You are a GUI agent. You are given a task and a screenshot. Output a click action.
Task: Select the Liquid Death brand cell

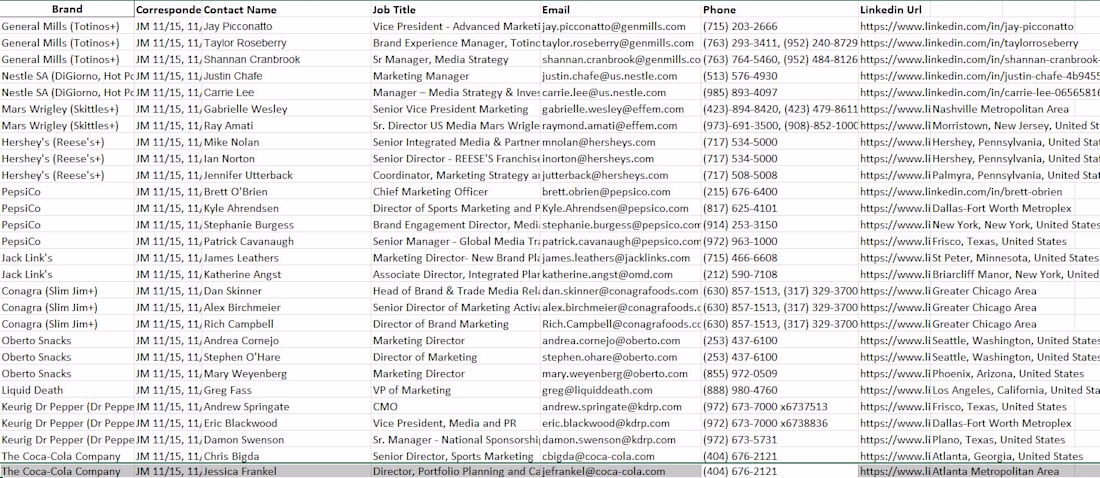[x=67, y=391]
